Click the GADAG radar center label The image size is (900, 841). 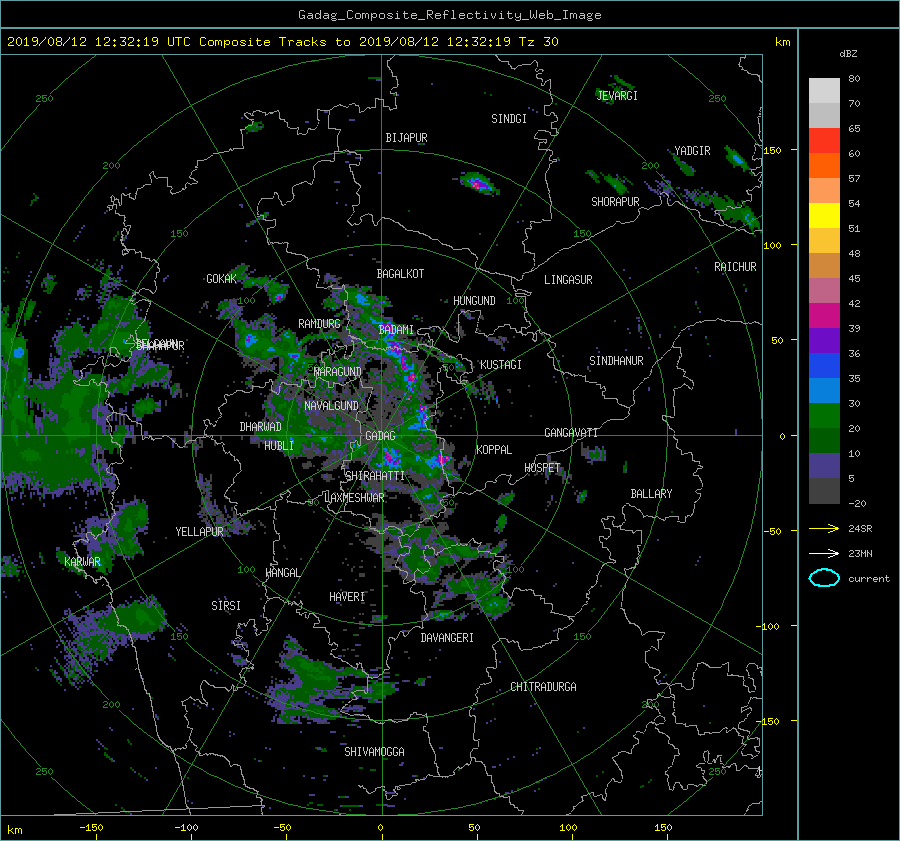[x=380, y=436]
